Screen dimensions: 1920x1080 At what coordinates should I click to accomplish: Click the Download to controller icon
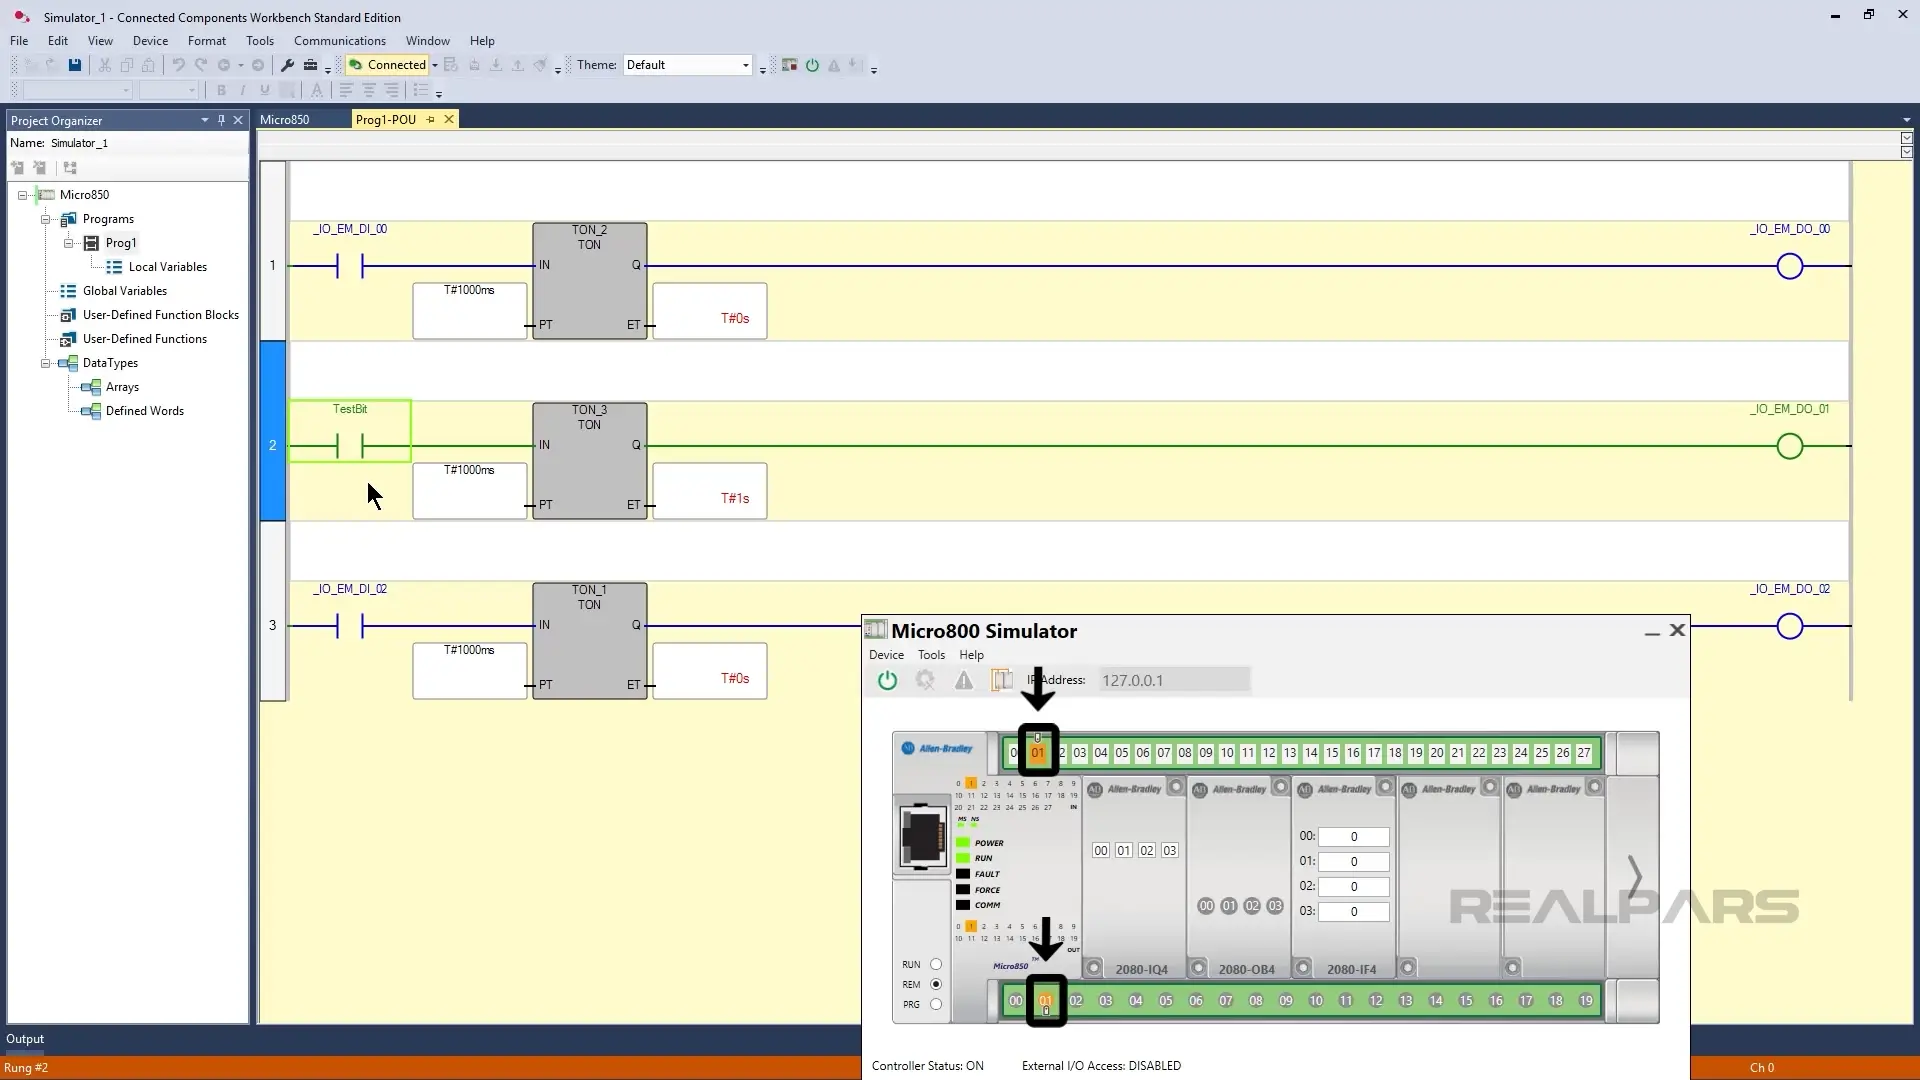coord(496,64)
